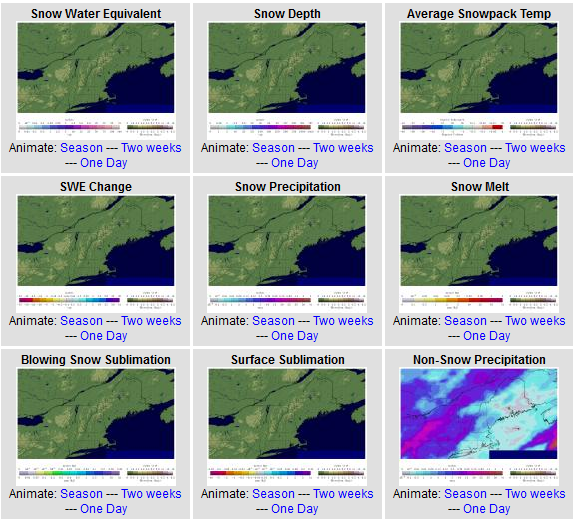Open the Non-Snow Precipitation map thumbnail
The width and height of the screenshot is (574, 520).
pyautogui.click(x=479, y=427)
